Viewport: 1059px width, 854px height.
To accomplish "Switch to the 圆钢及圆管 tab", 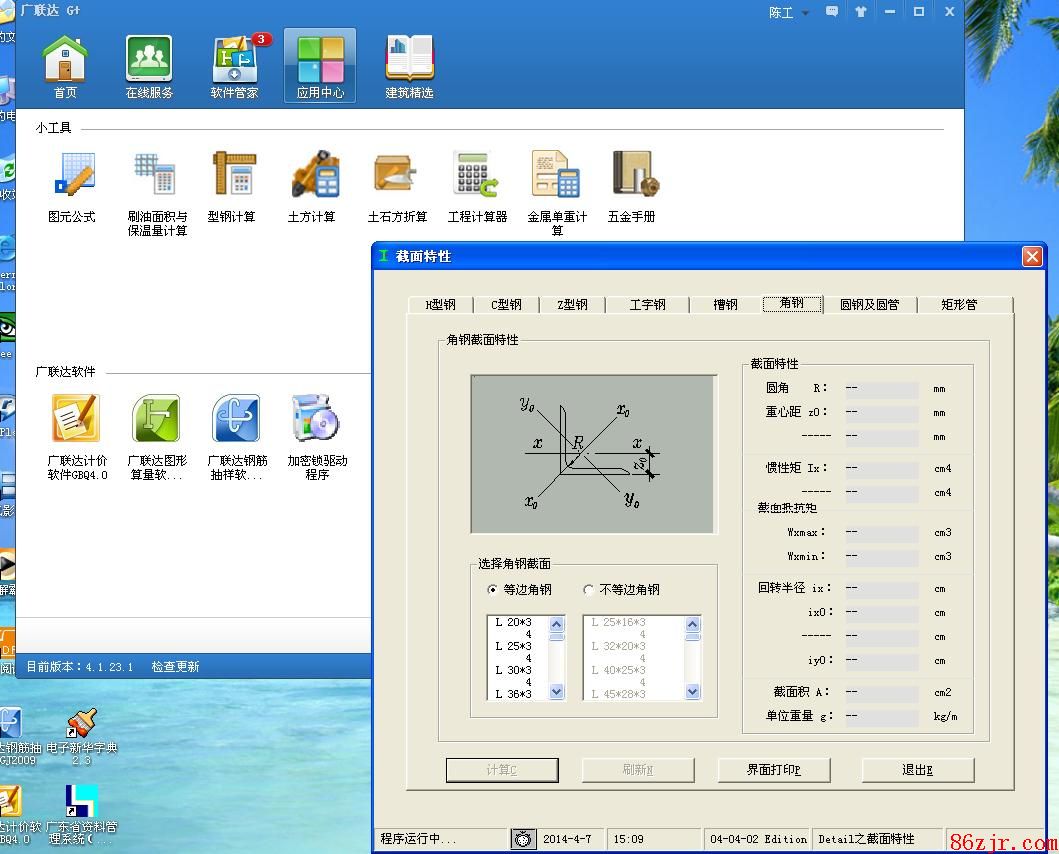I will (x=869, y=305).
